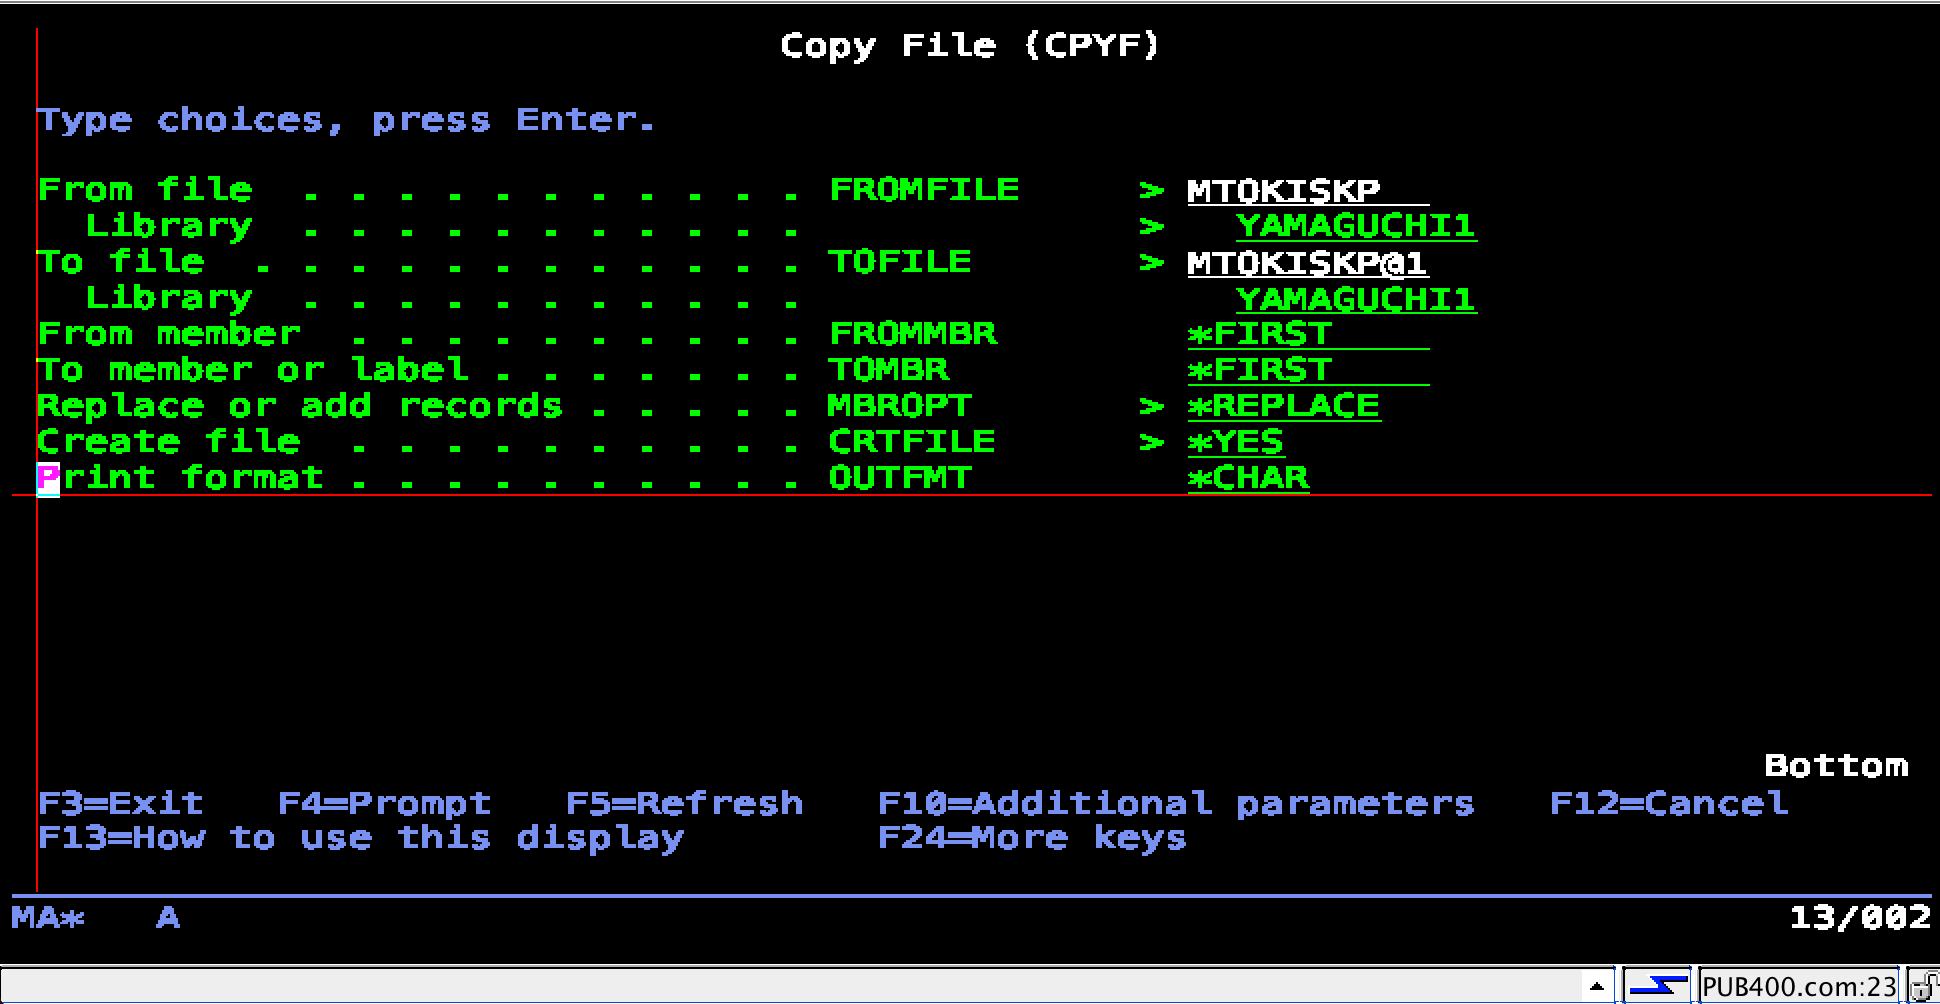Click the 'Type choices, press Enter.' instruction
This screenshot has height=1004, width=1940.
tap(346, 120)
